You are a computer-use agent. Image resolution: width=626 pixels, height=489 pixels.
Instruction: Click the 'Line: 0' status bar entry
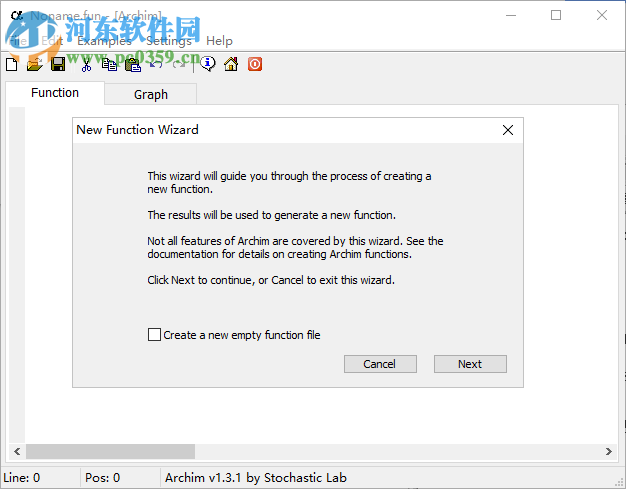[22, 478]
